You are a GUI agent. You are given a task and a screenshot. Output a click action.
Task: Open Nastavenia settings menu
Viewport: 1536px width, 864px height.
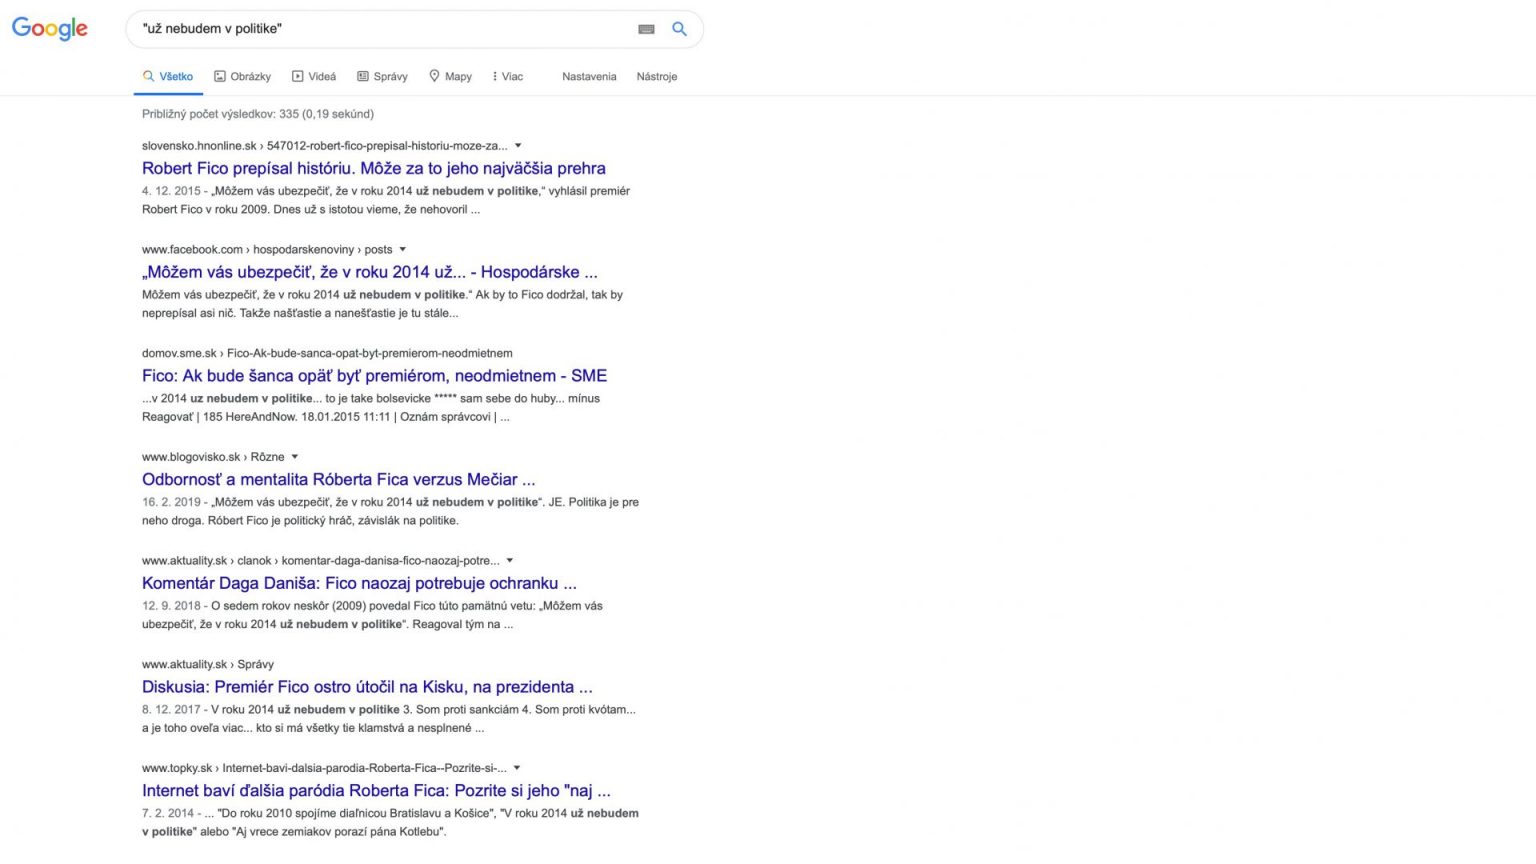coord(589,76)
